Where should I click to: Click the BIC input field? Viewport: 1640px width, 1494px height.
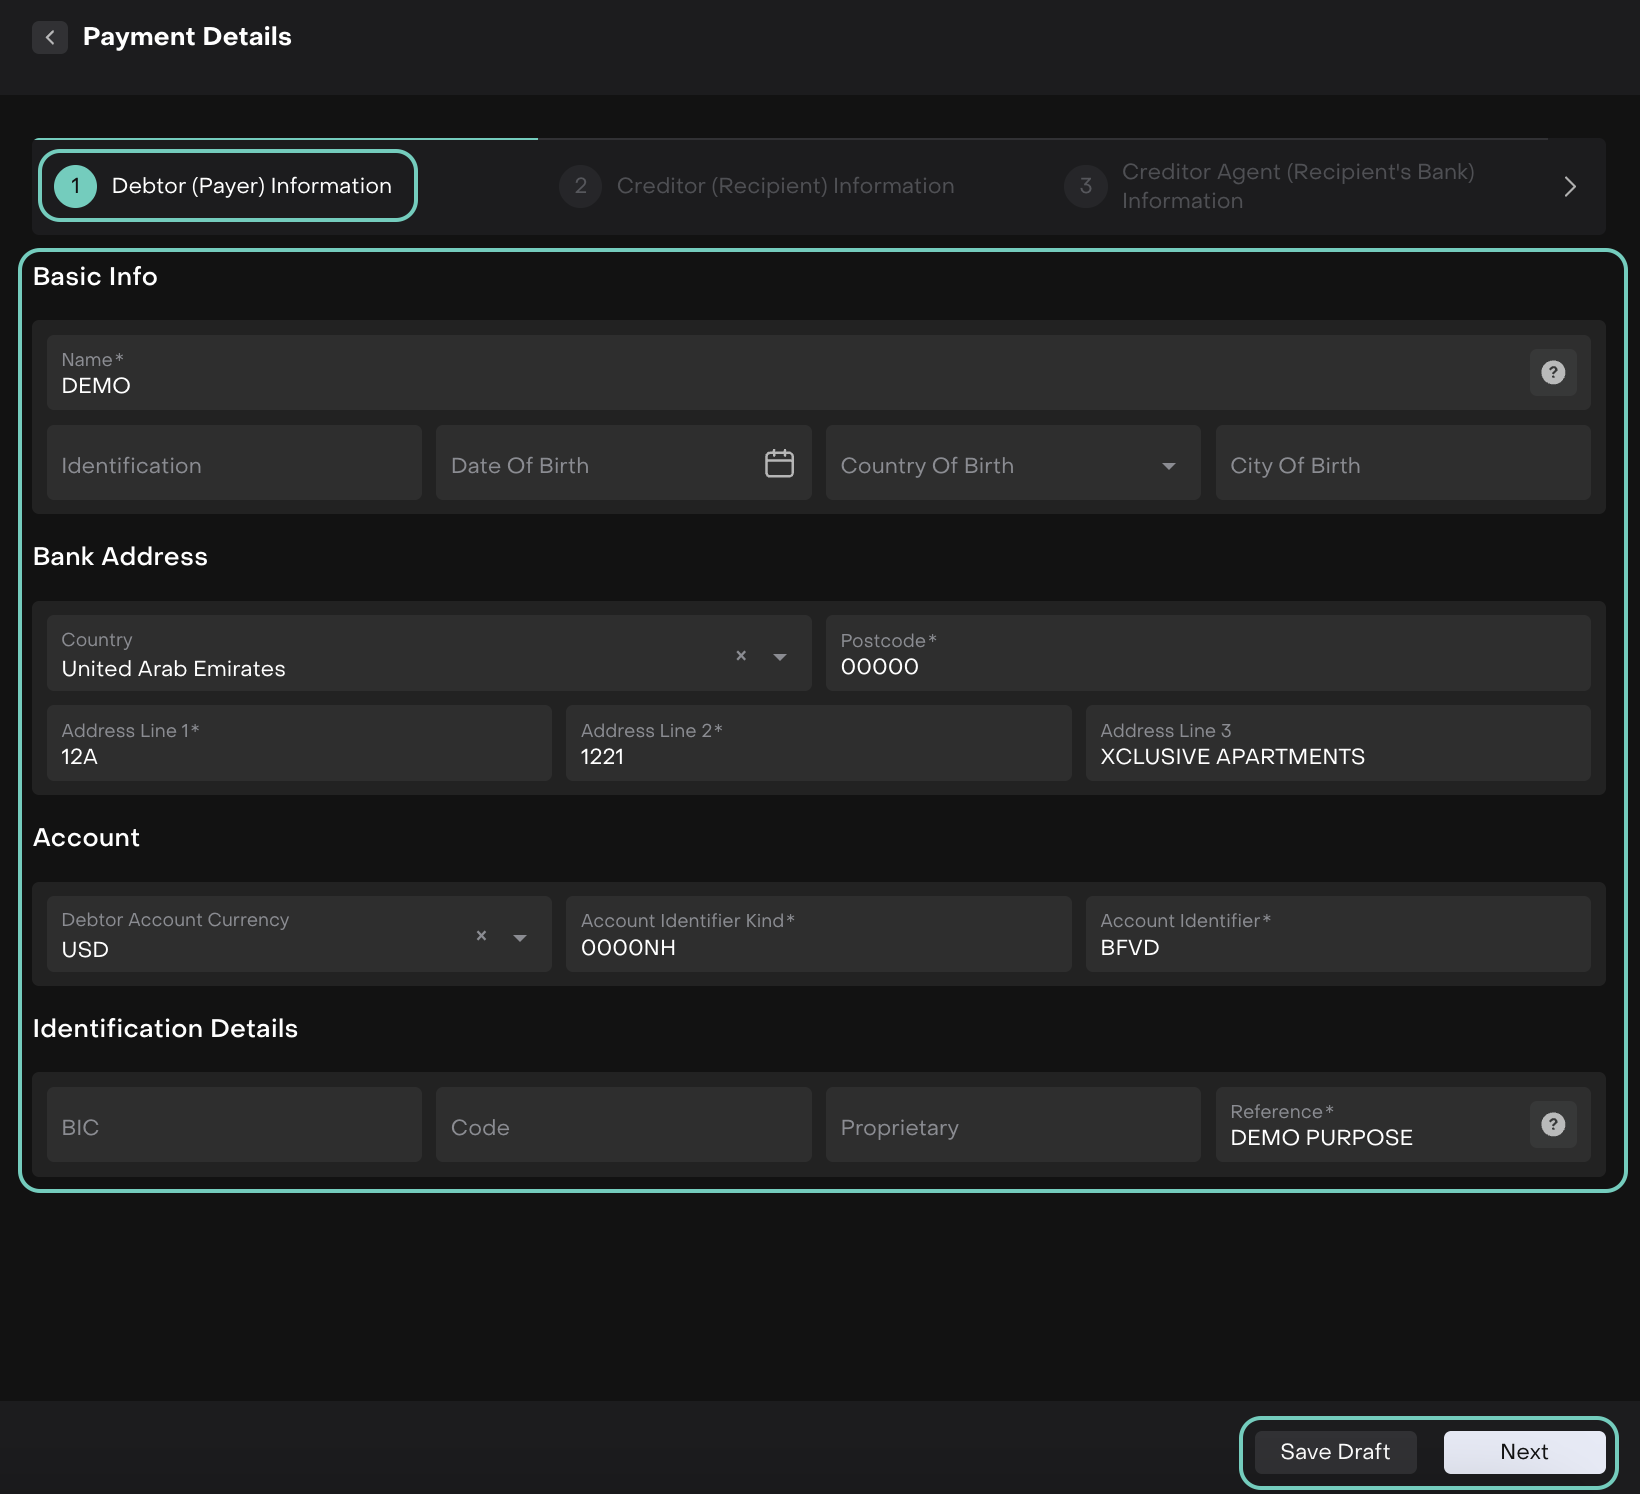[x=234, y=1126]
